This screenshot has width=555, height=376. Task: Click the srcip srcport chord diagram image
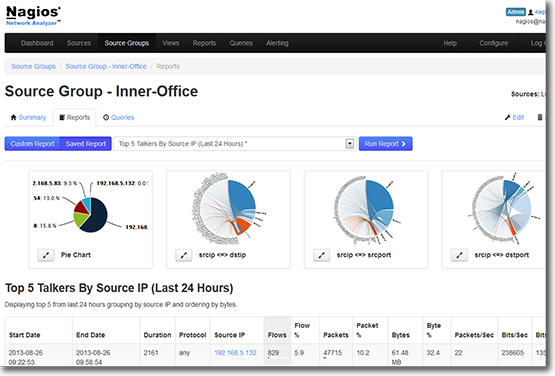point(366,209)
